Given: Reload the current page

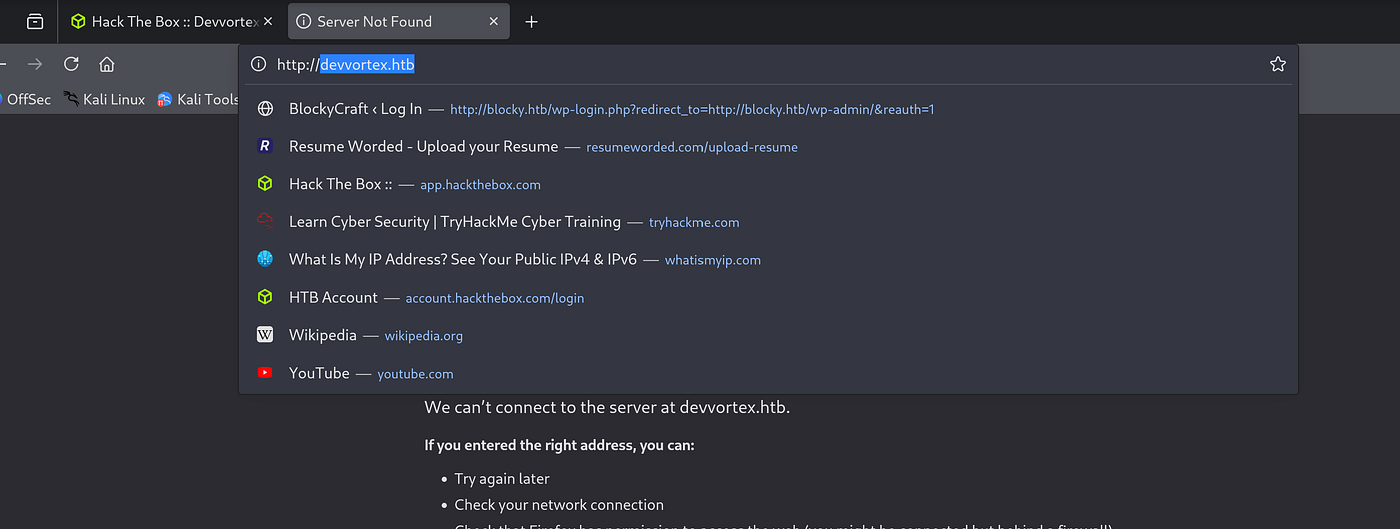Looking at the screenshot, I should tap(71, 64).
